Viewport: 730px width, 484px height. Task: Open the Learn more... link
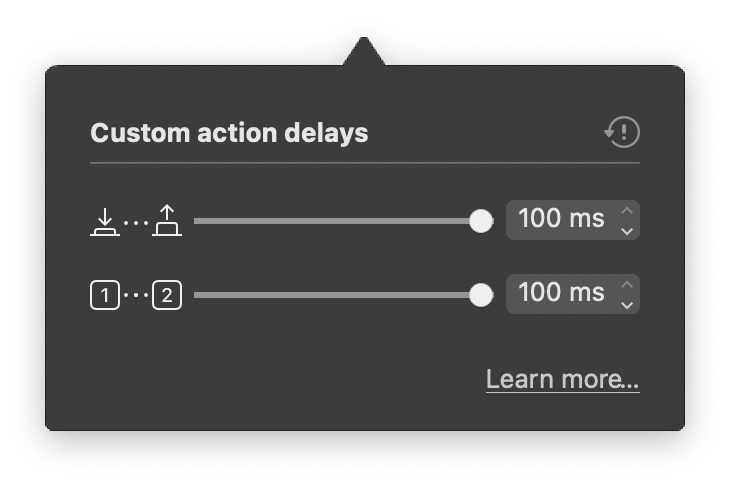pos(563,379)
